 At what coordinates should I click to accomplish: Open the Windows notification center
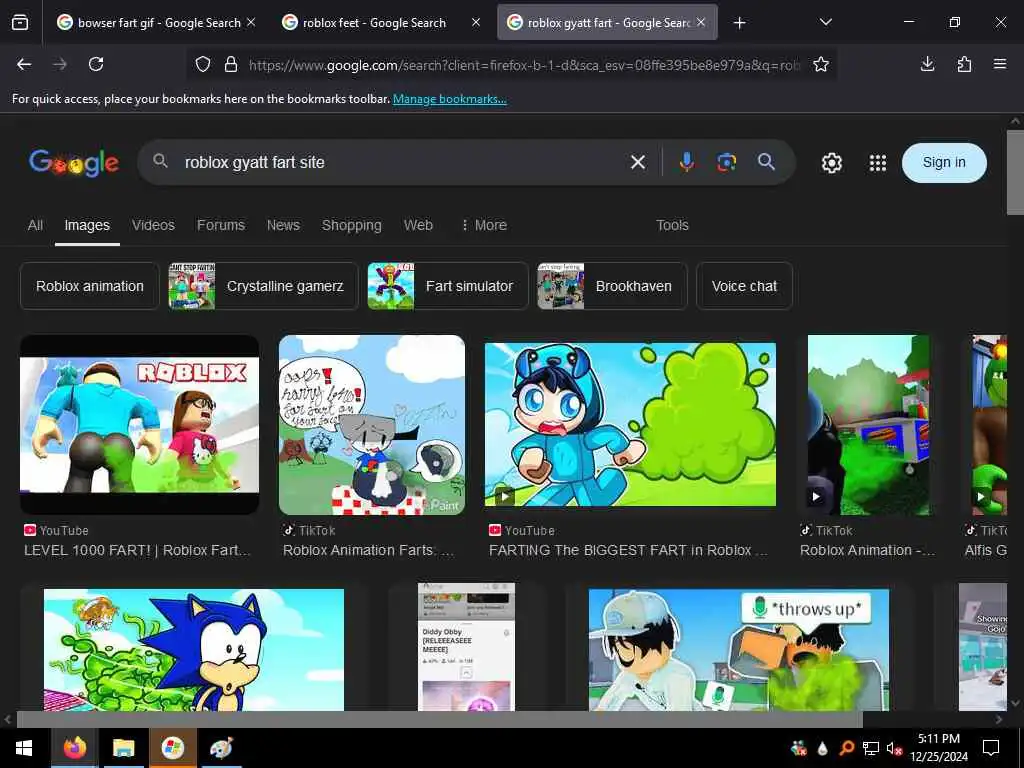point(991,748)
